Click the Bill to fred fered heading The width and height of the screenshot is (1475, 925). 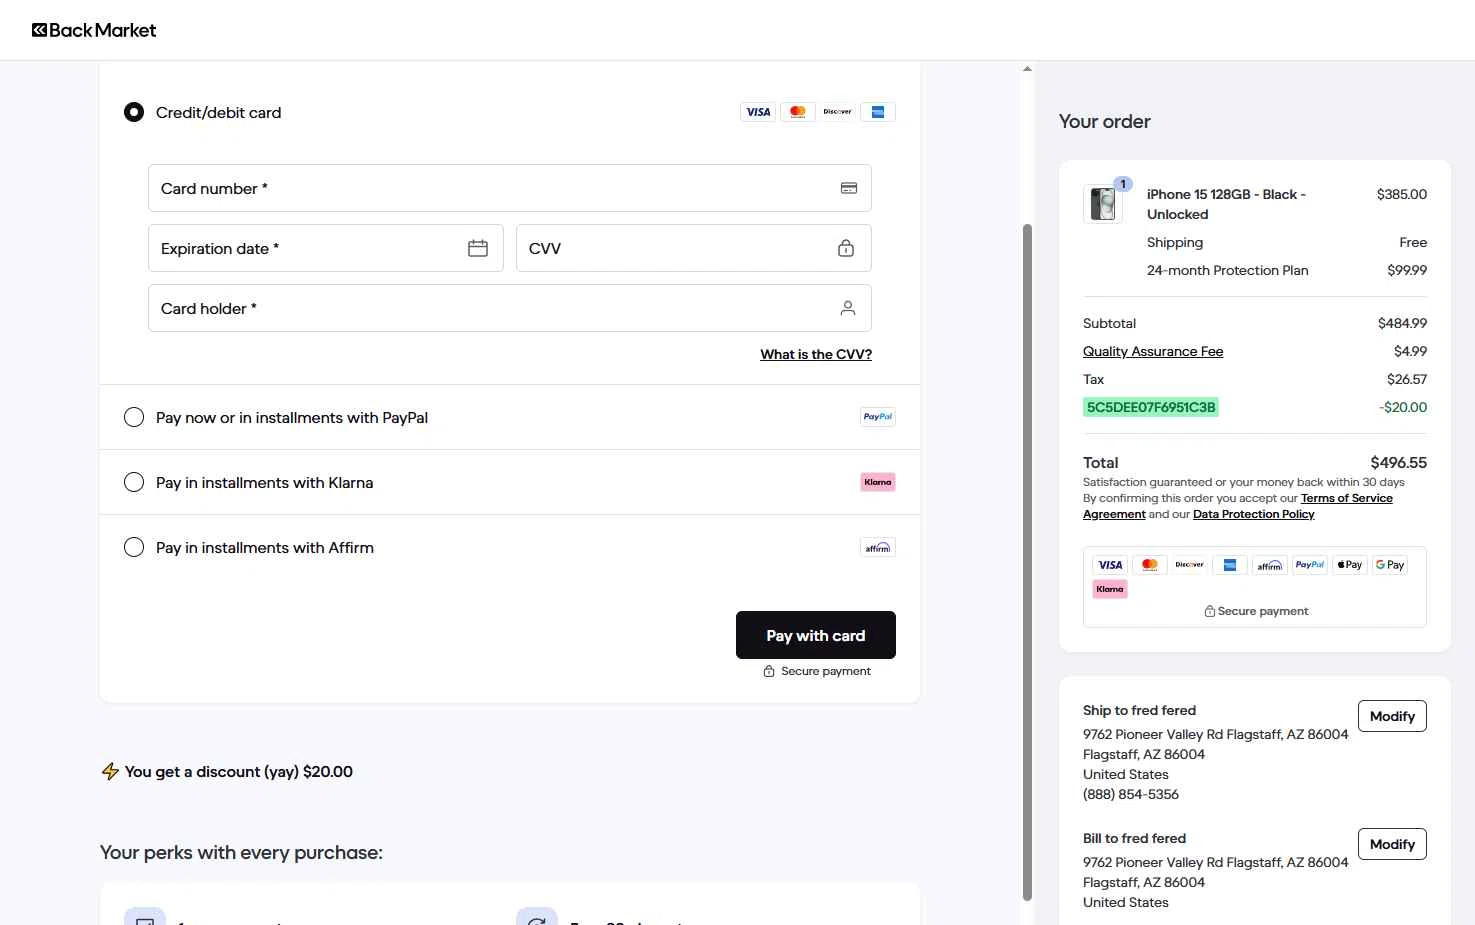pos(1134,838)
